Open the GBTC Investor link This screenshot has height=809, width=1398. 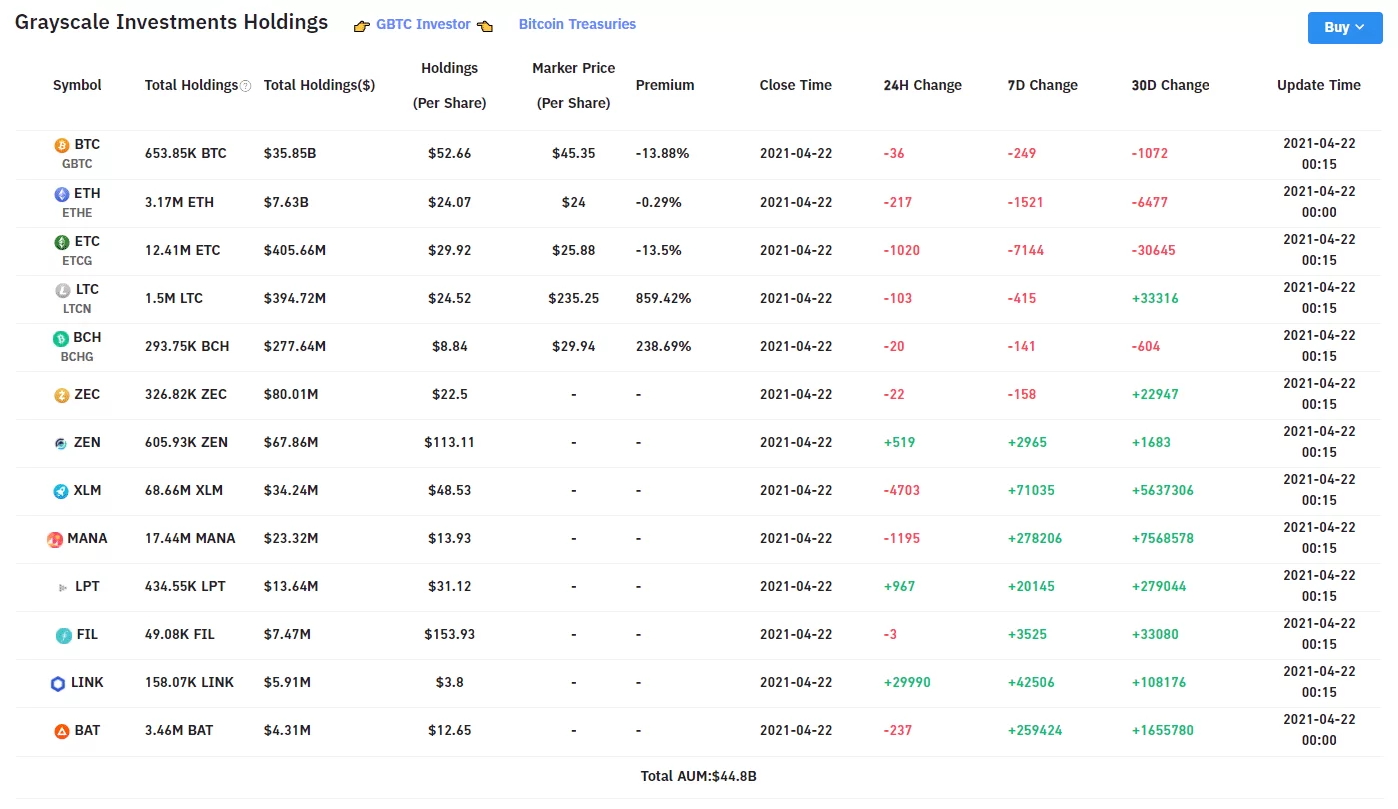tap(423, 25)
